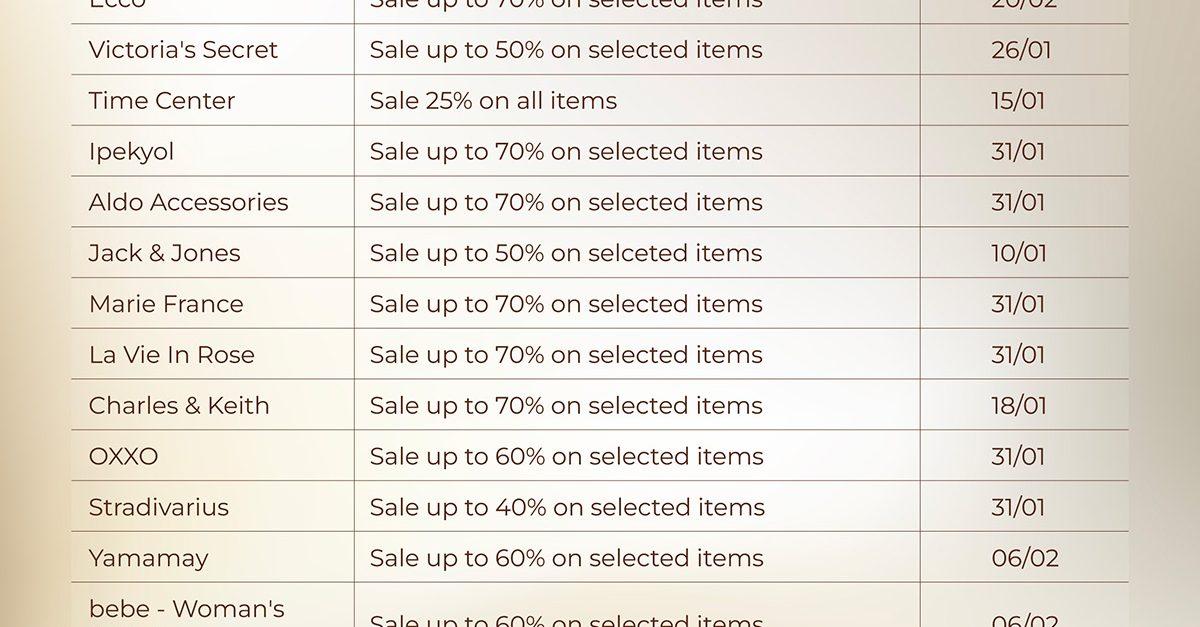Select the Stradivarius store name
This screenshot has width=1200, height=627.
[158, 507]
